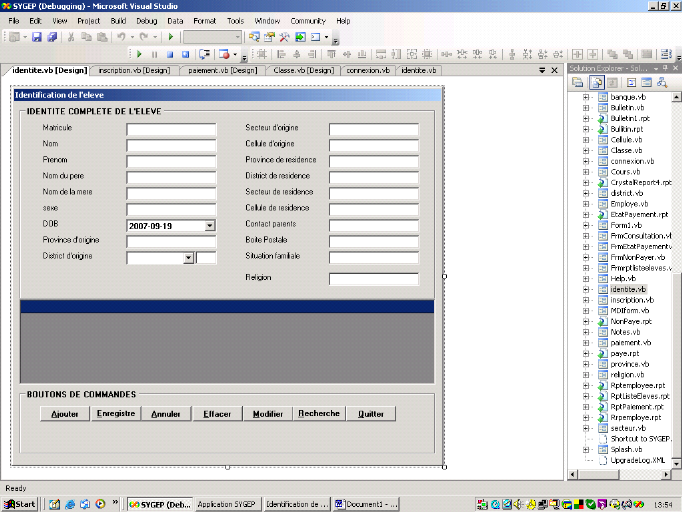Click the Matricule text field

point(171,129)
